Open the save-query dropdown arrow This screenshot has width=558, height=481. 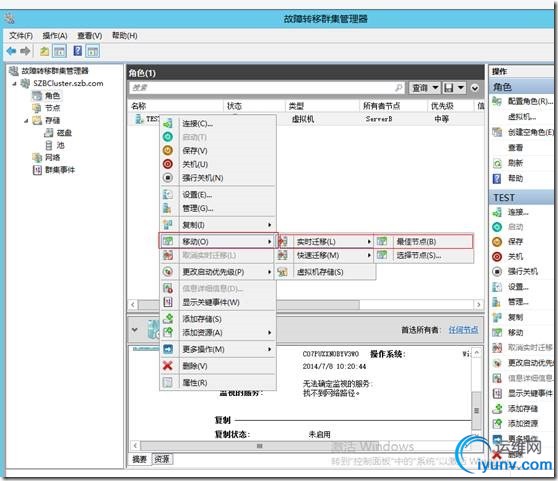pyautogui.click(x=460, y=88)
